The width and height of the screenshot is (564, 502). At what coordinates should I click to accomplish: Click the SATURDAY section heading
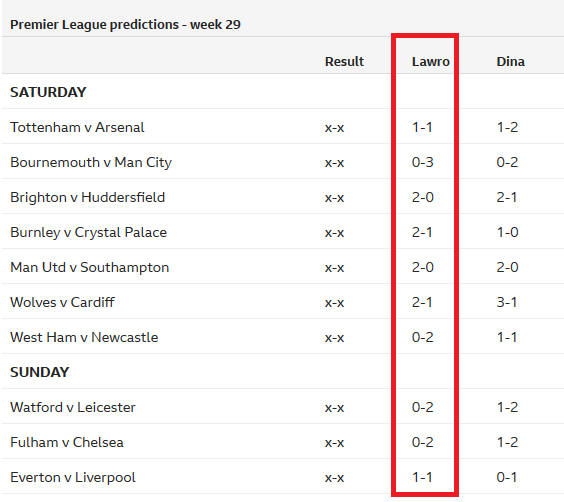(48, 92)
